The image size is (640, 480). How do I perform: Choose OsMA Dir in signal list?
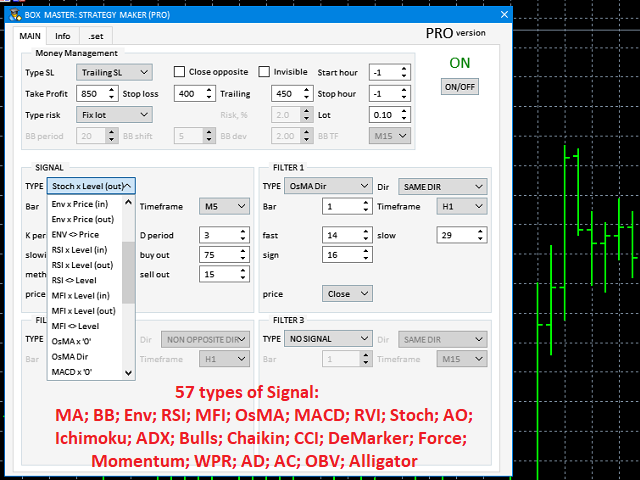tap(85, 357)
